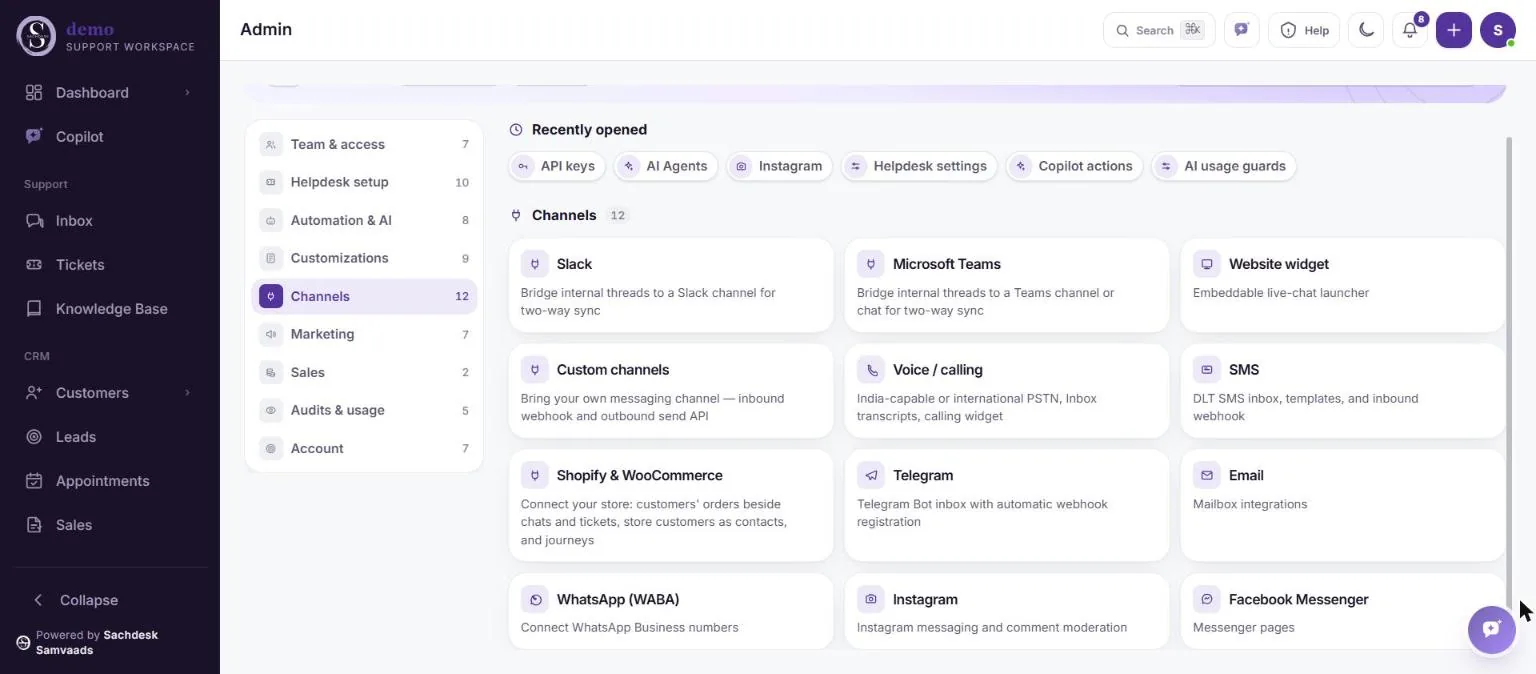Open the Dashboard sidebar icon
The width and height of the screenshot is (1536, 674).
tap(34, 93)
